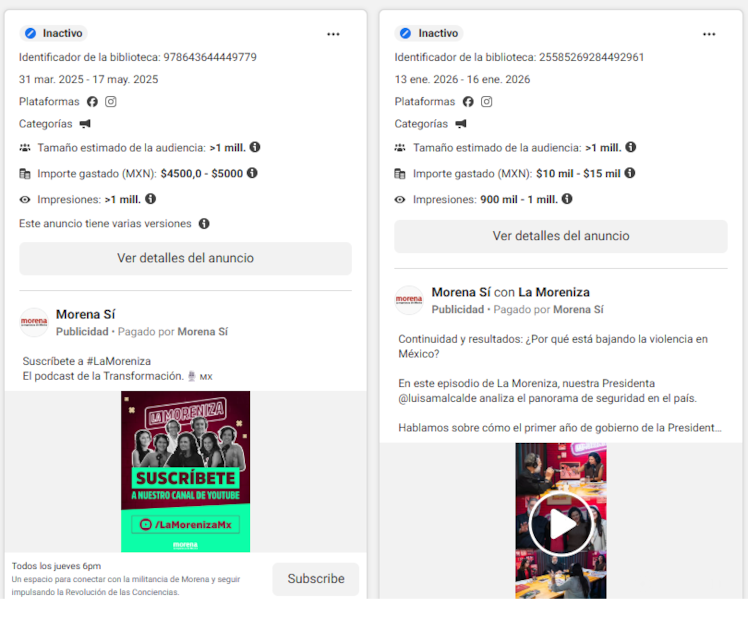
Task: Click the @luisamalcalde mention text
Action: [x=437, y=398]
